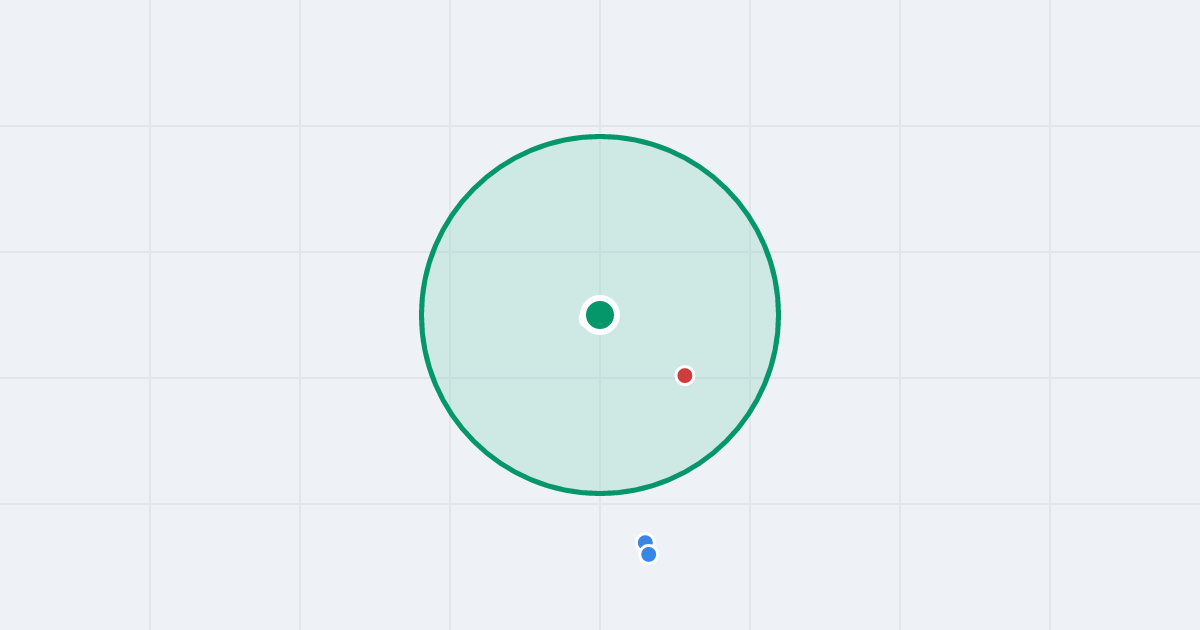Click the green circle's outline at its top
Image resolution: width=1200 pixels, height=630 pixels.
600,136
